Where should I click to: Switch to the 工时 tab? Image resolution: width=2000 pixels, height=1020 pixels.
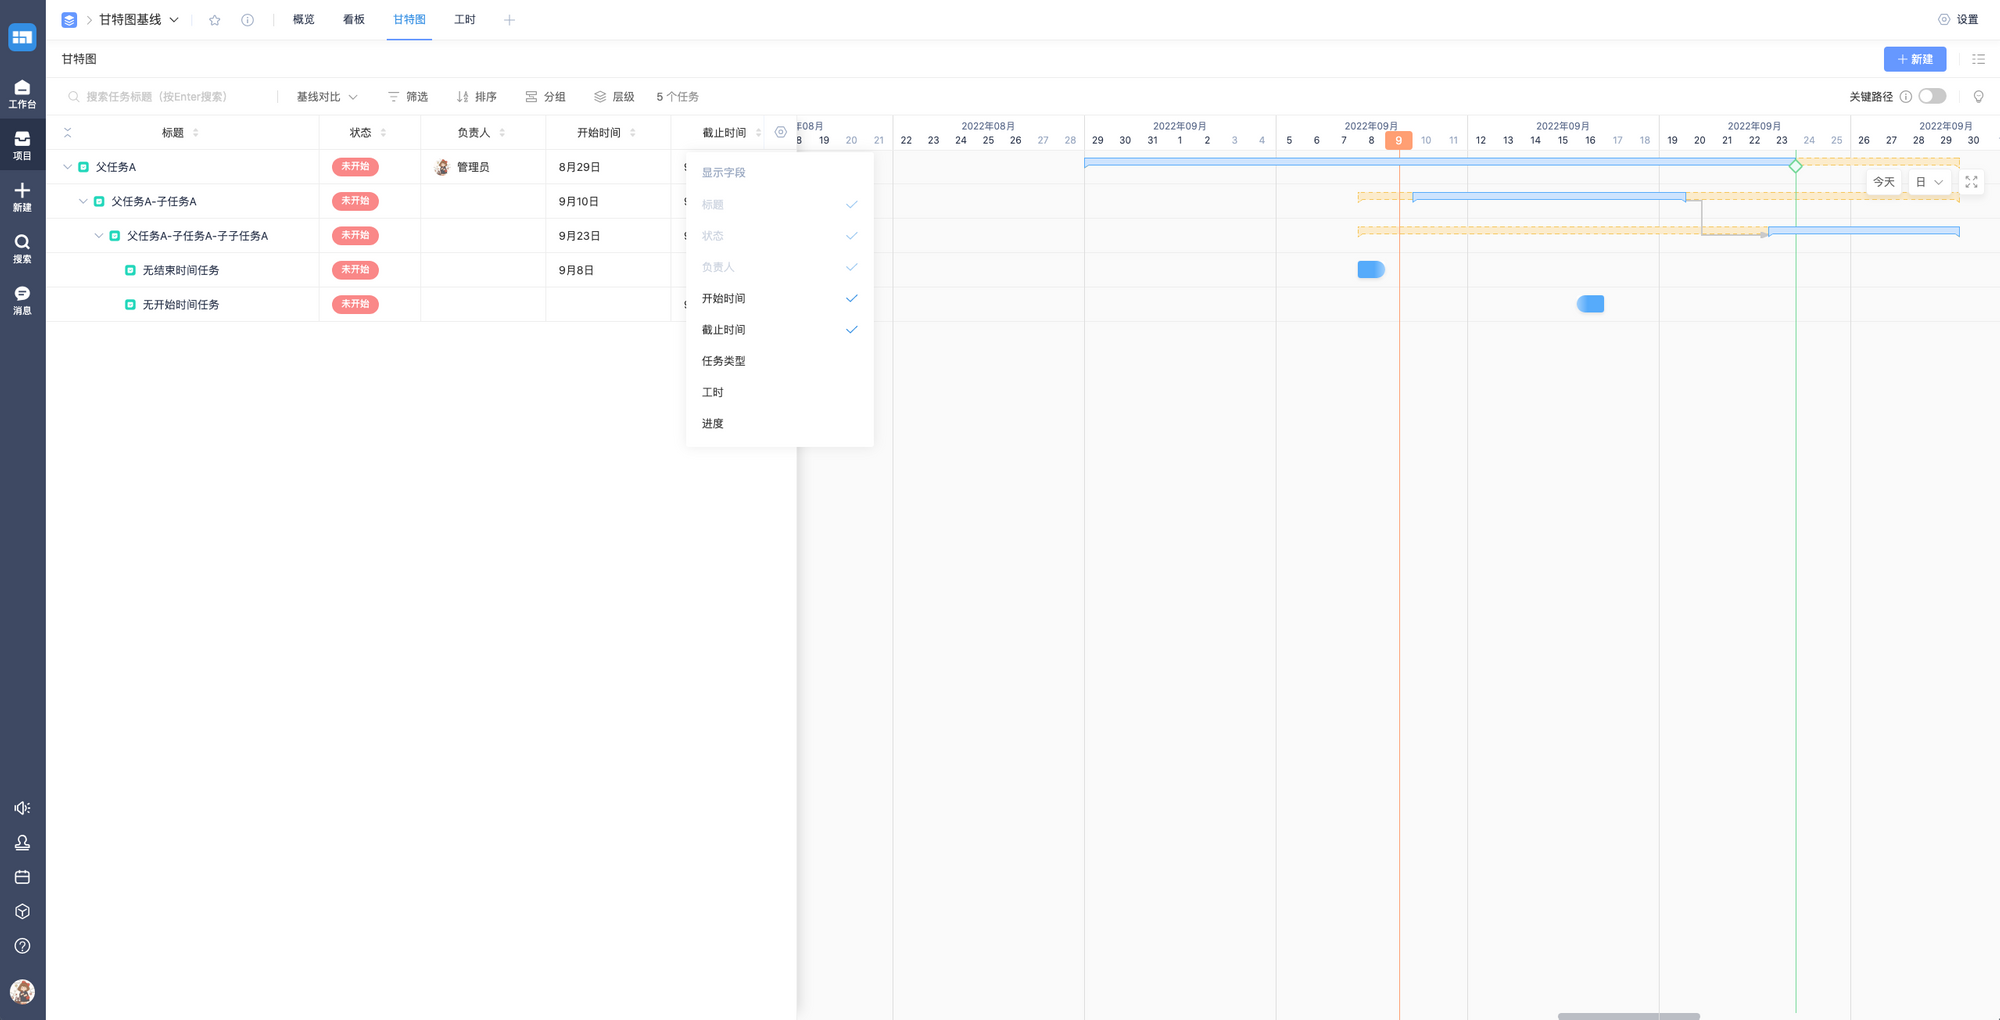click(x=464, y=20)
